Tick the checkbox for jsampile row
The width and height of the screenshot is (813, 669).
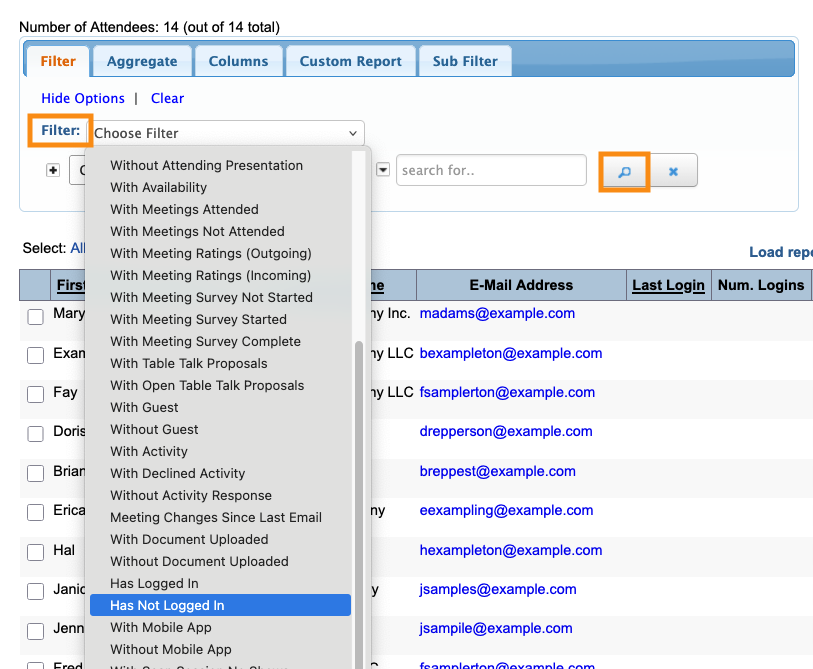35,631
